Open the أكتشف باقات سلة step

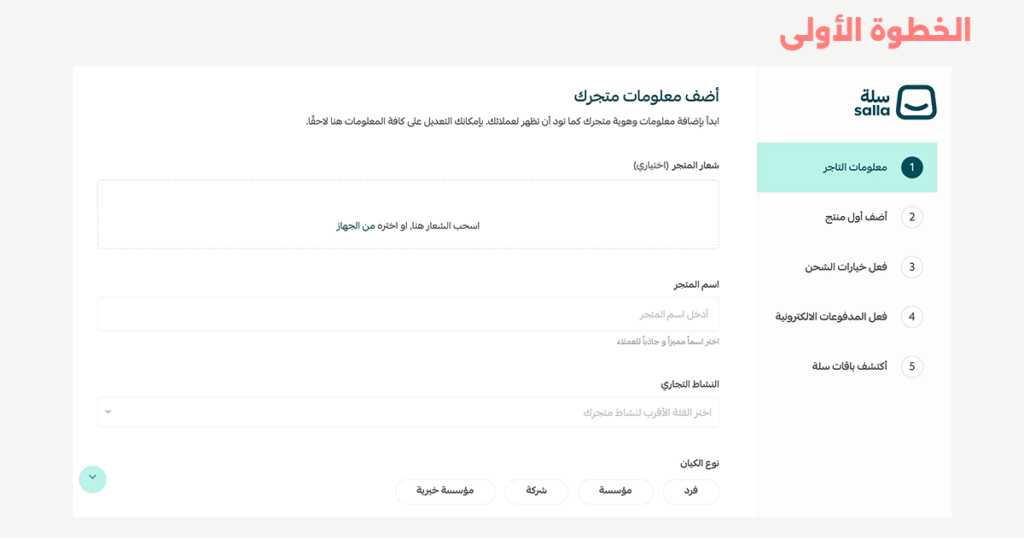tap(849, 366)
